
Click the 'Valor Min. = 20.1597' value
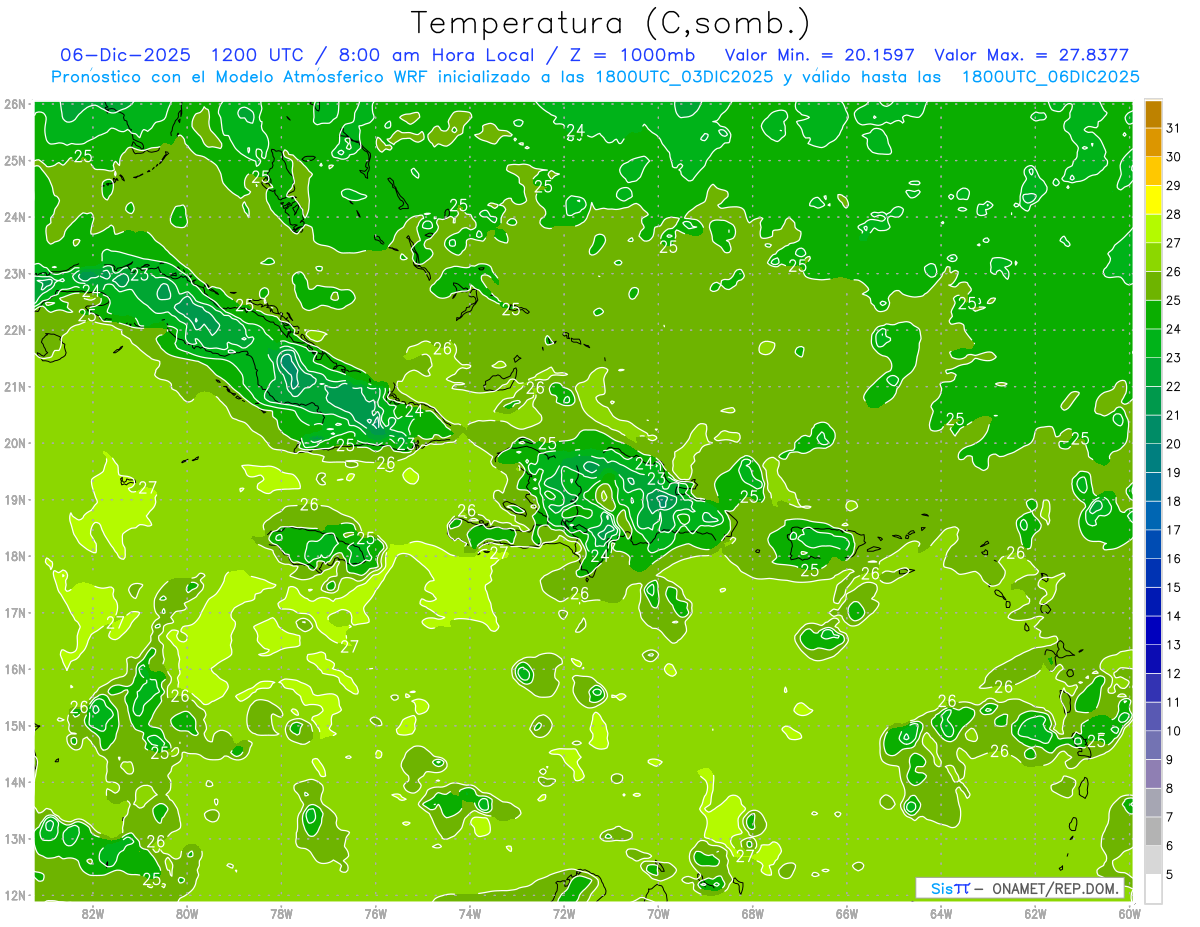pos(820,55)
